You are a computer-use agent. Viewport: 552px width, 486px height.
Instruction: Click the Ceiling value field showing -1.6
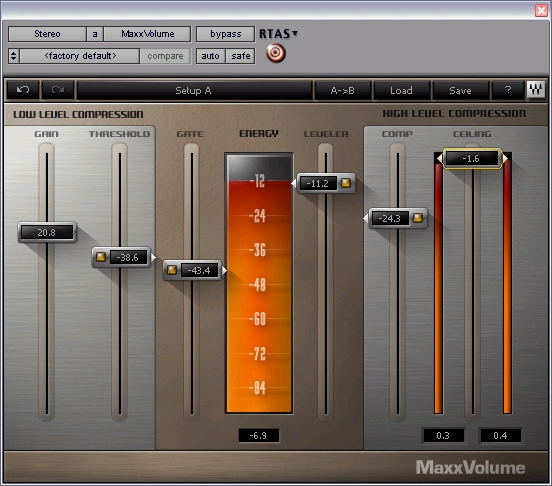(x=471, y=158)
